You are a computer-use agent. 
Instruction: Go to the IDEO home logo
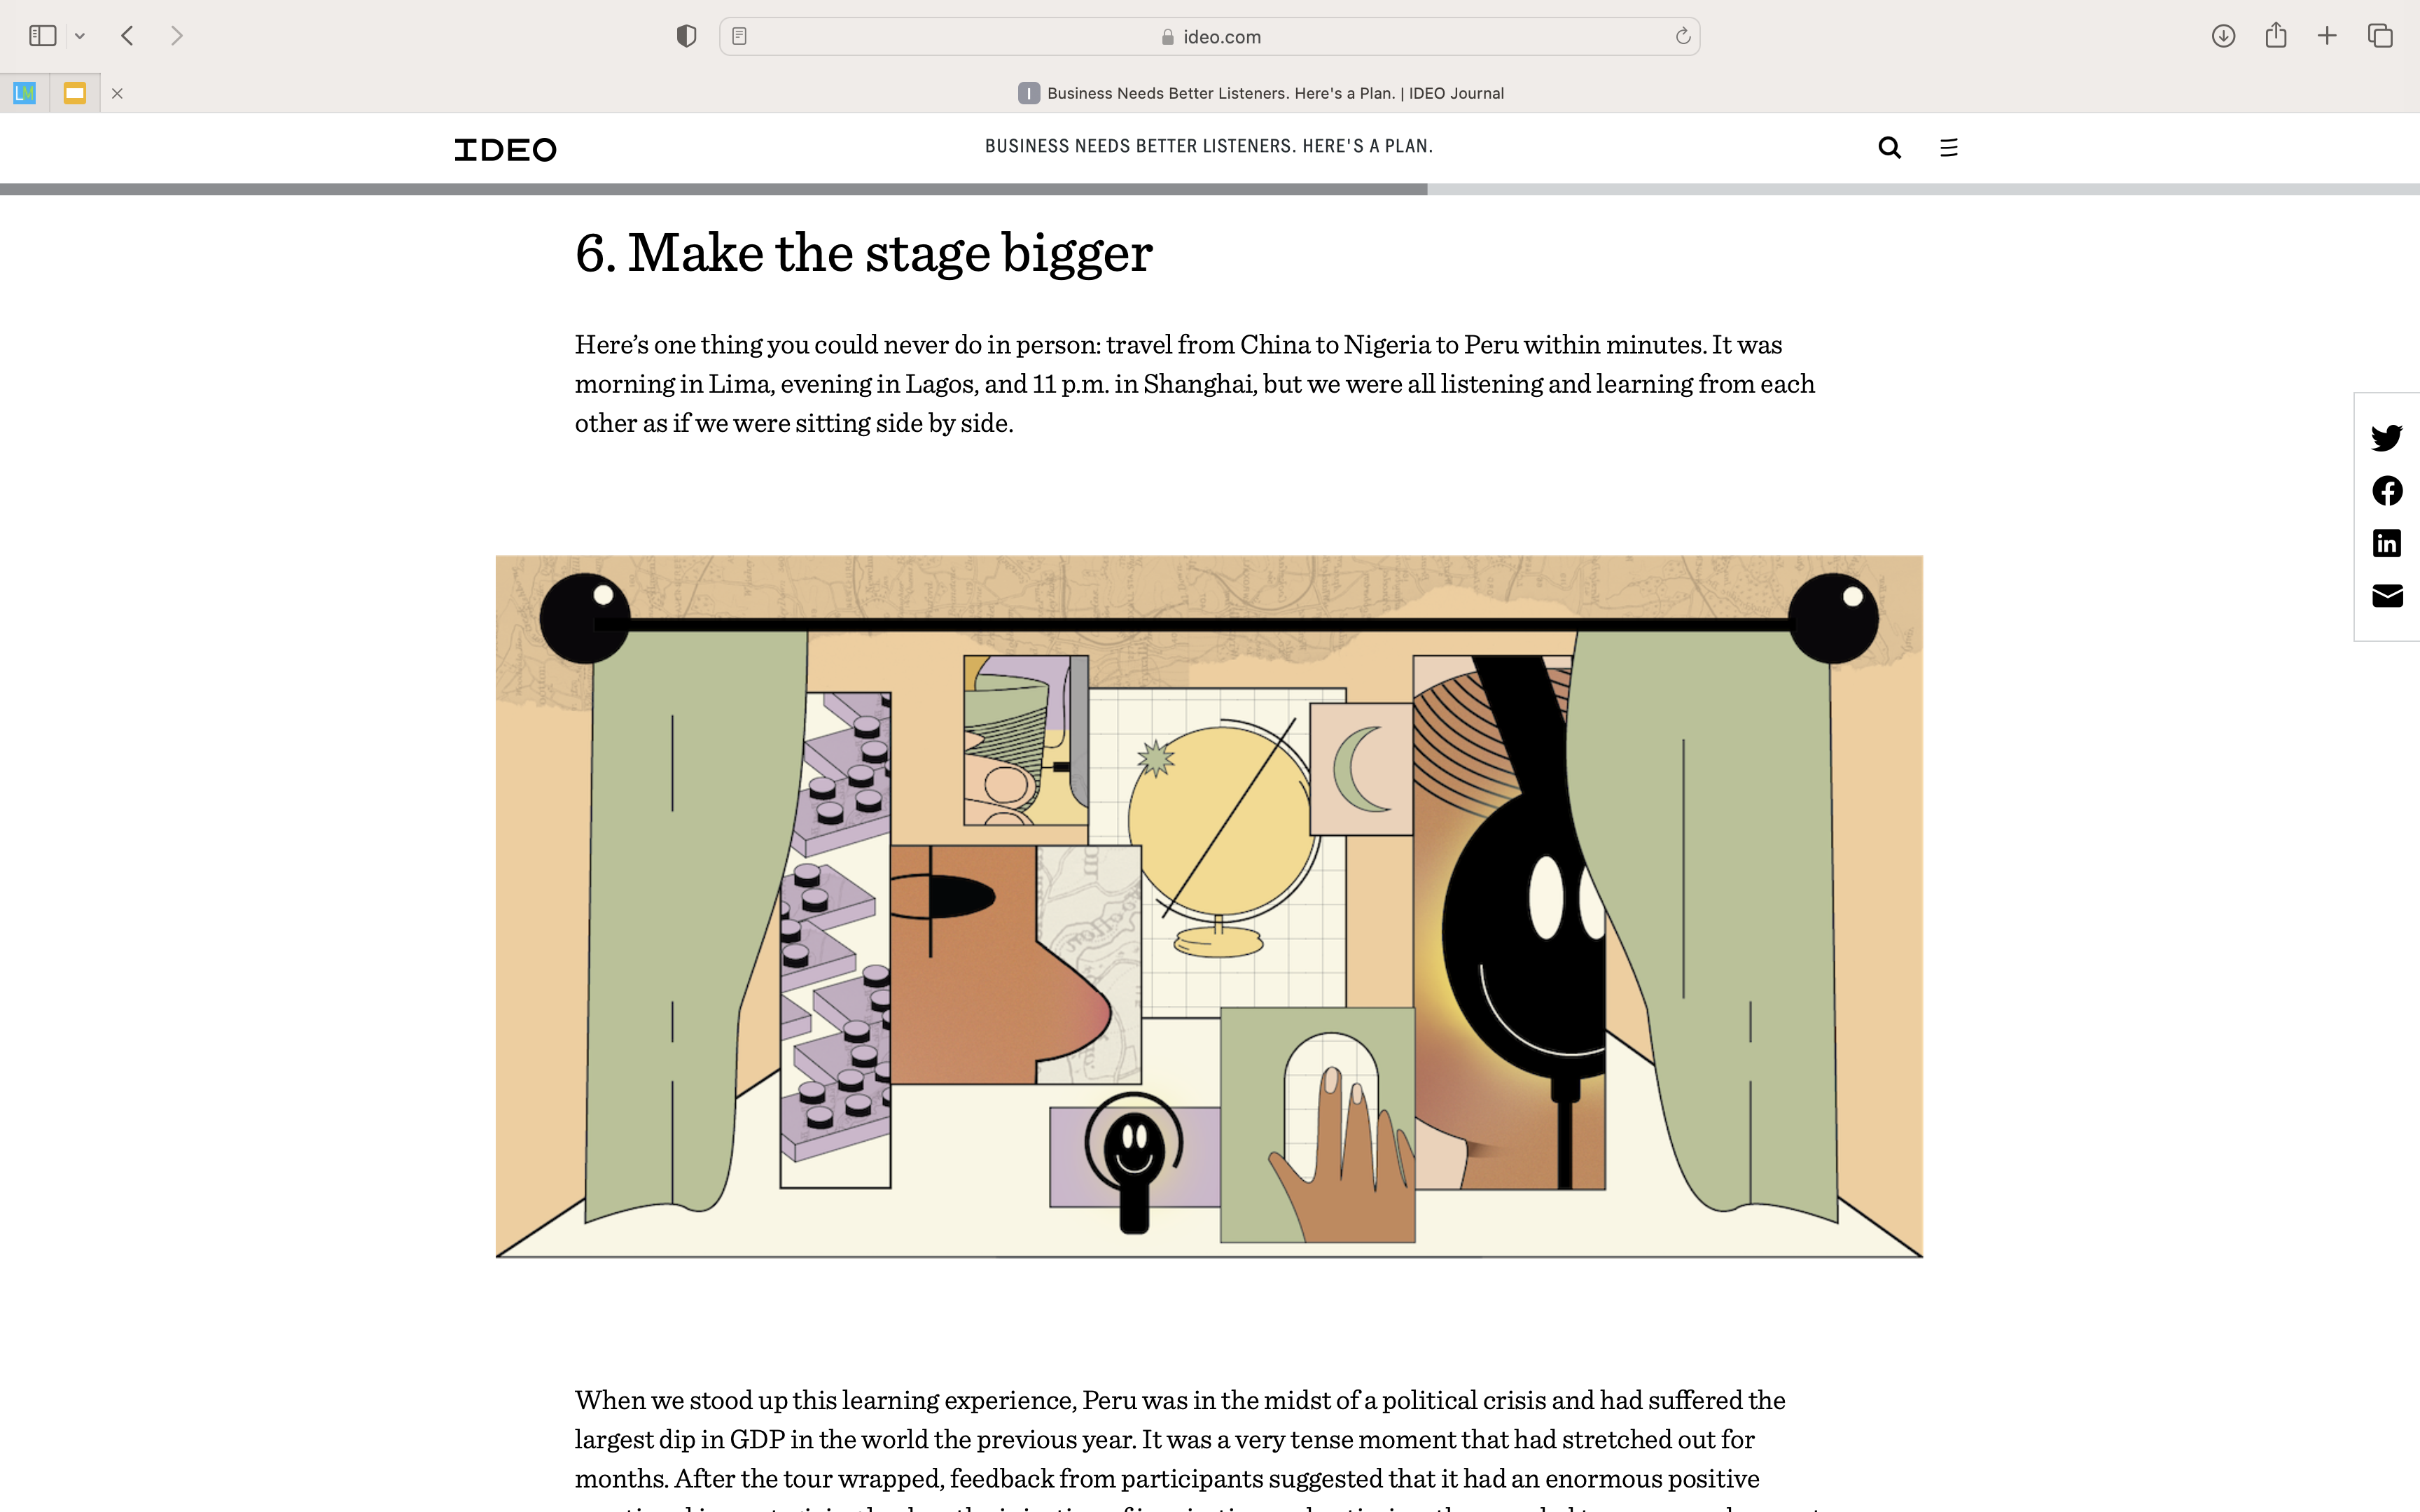[x=505, y=150]
